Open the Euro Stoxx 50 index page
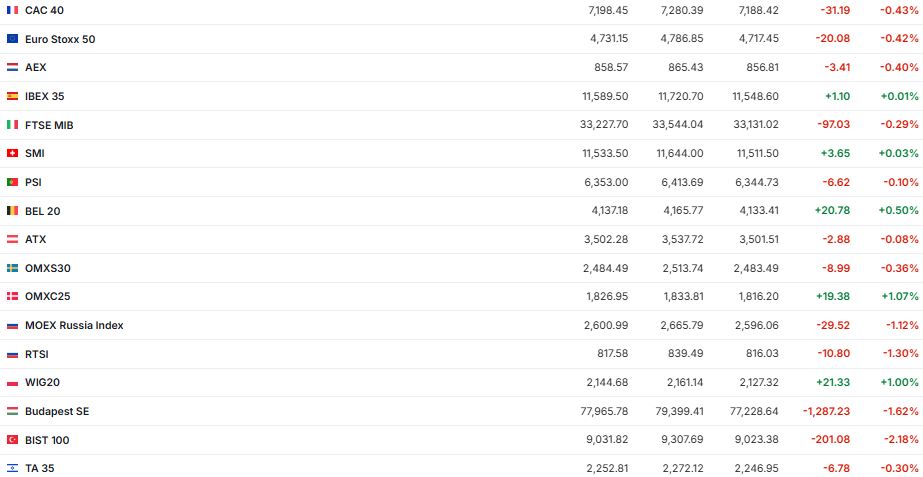The height and width of the screenshot is (477, 923). tap(60, 39)
